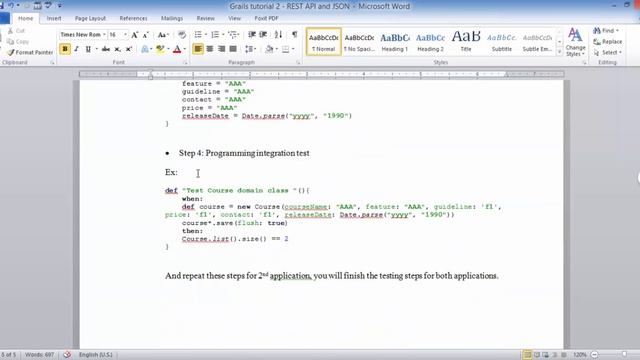
Task: Click the Borders icon
Action: (286, 49)
